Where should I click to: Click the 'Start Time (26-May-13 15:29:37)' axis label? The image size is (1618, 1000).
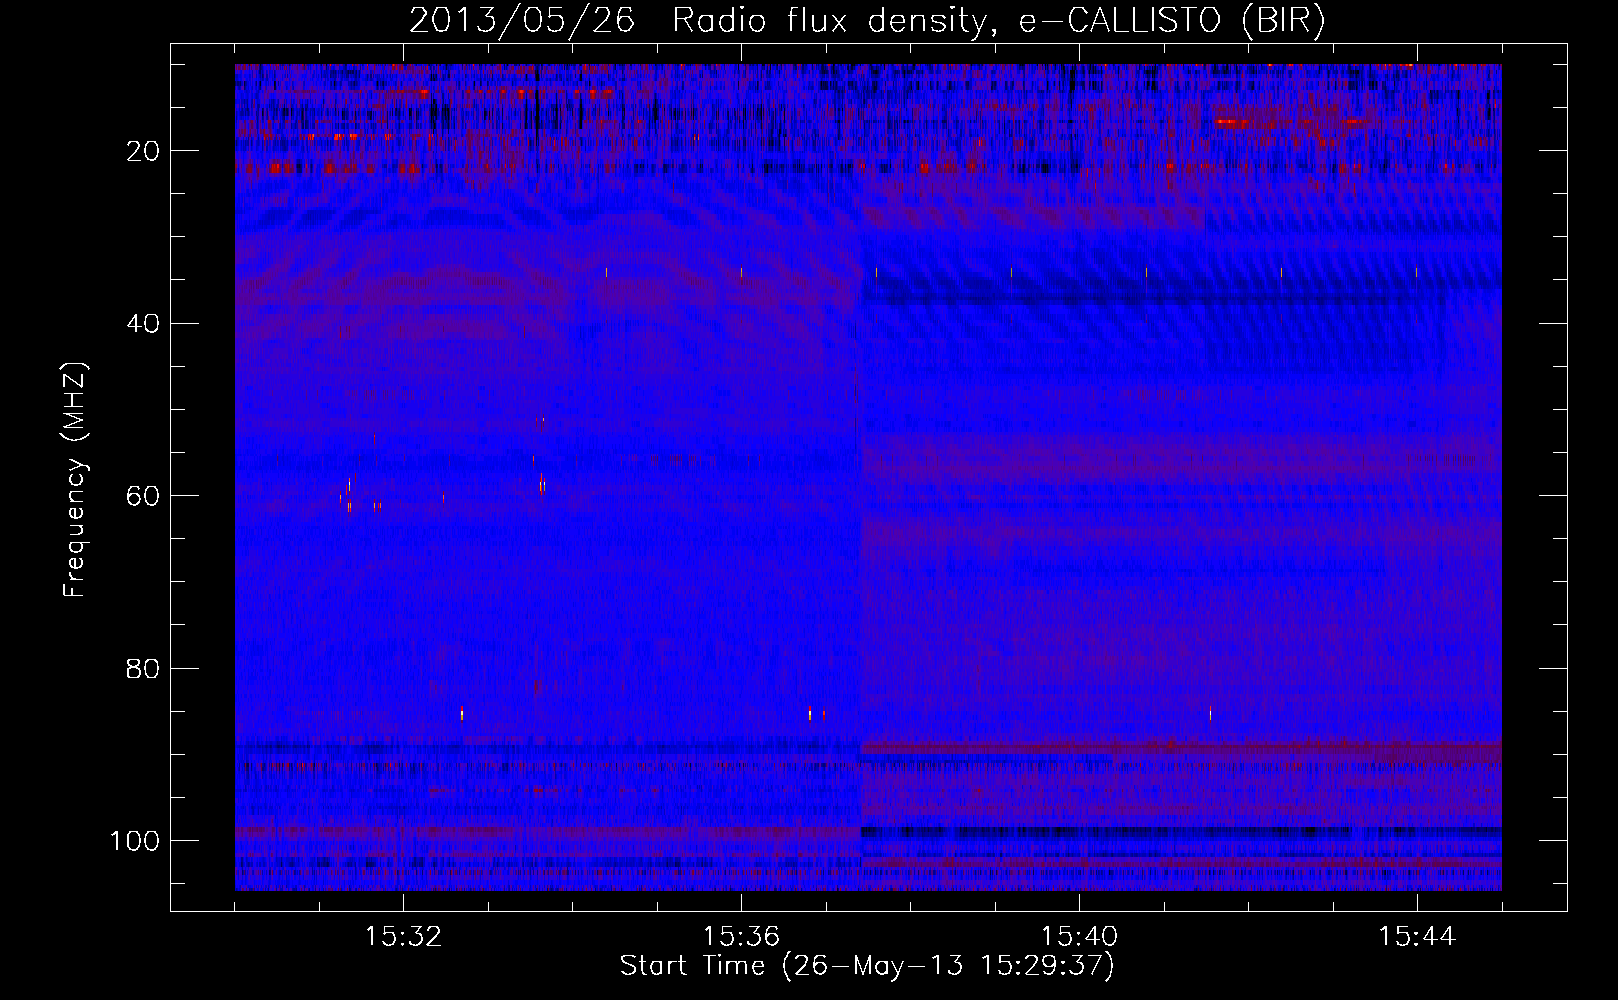click(x=867, y=966)
